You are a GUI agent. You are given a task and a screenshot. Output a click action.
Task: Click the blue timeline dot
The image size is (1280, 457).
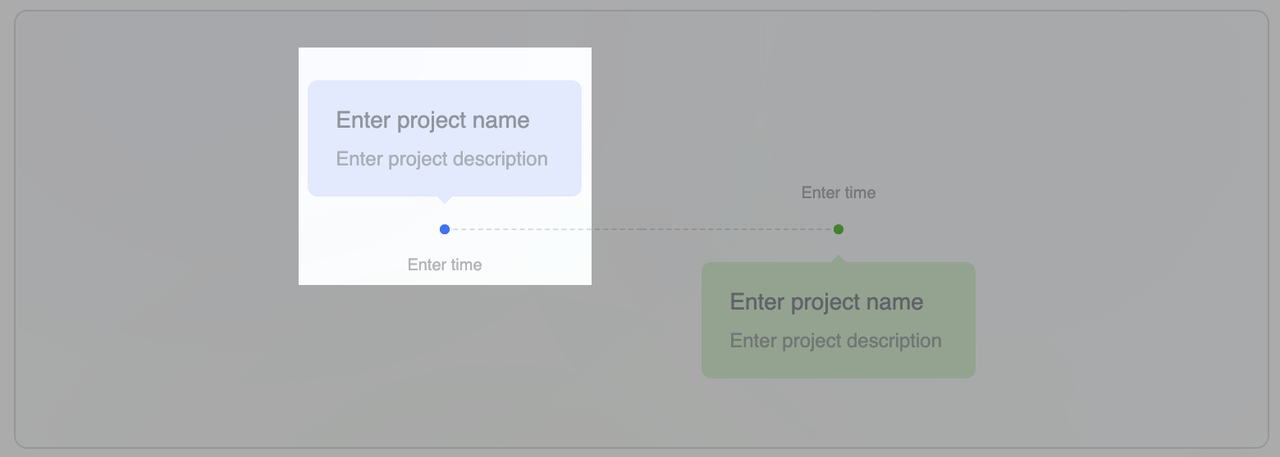pyautogui.click(x=444, y=229)
